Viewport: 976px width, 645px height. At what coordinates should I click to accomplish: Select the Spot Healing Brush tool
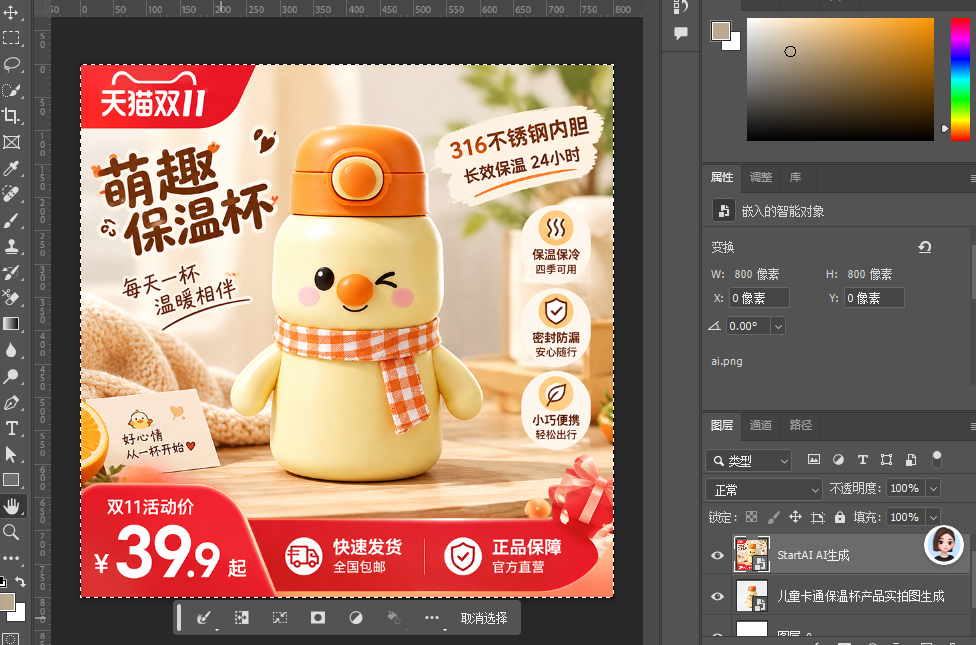click(x=11, y=194)
